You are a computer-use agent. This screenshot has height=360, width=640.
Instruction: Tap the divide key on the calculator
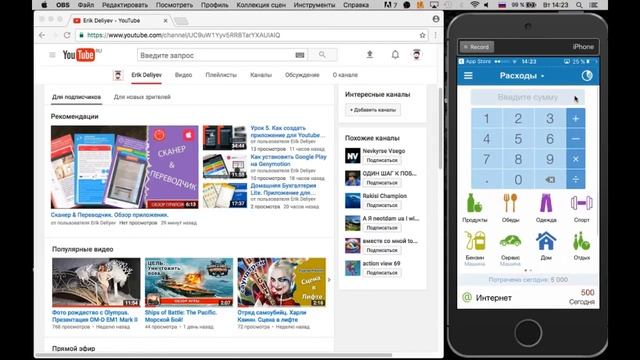pyautogui.click(x=576, y=179)
